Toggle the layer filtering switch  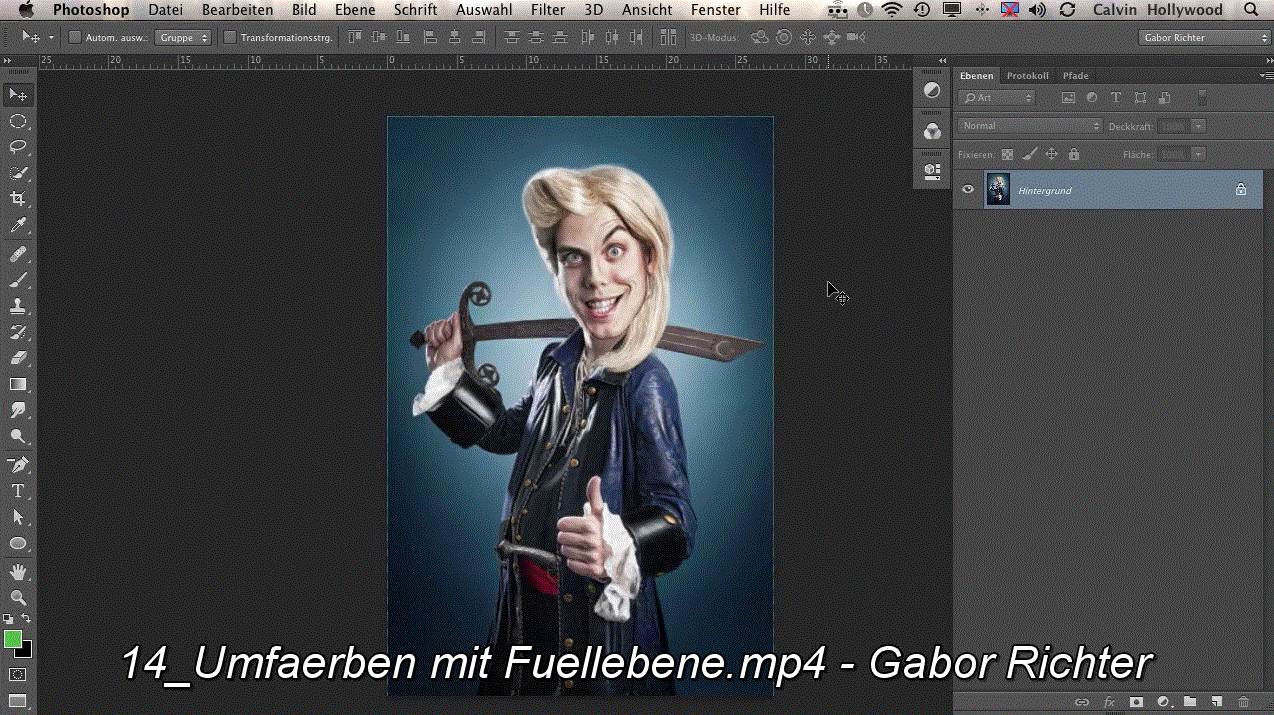[x=1203, y=97]
